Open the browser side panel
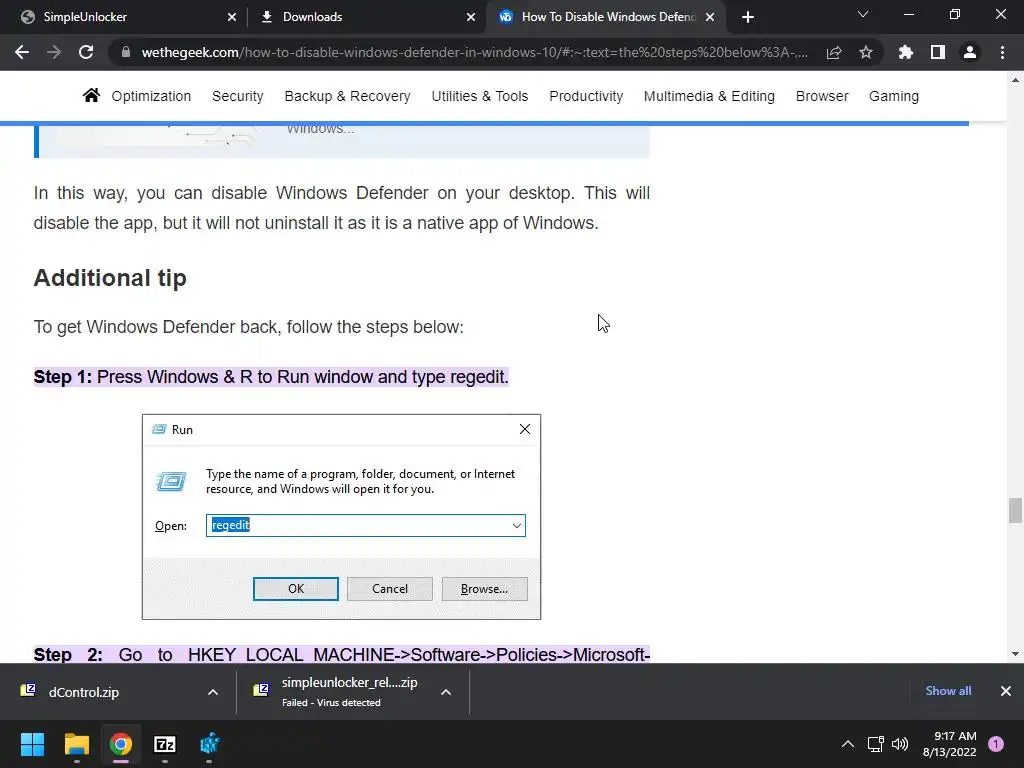This screenshot has width=1024, height=768. pyautogui.click(x=938, y=52)
